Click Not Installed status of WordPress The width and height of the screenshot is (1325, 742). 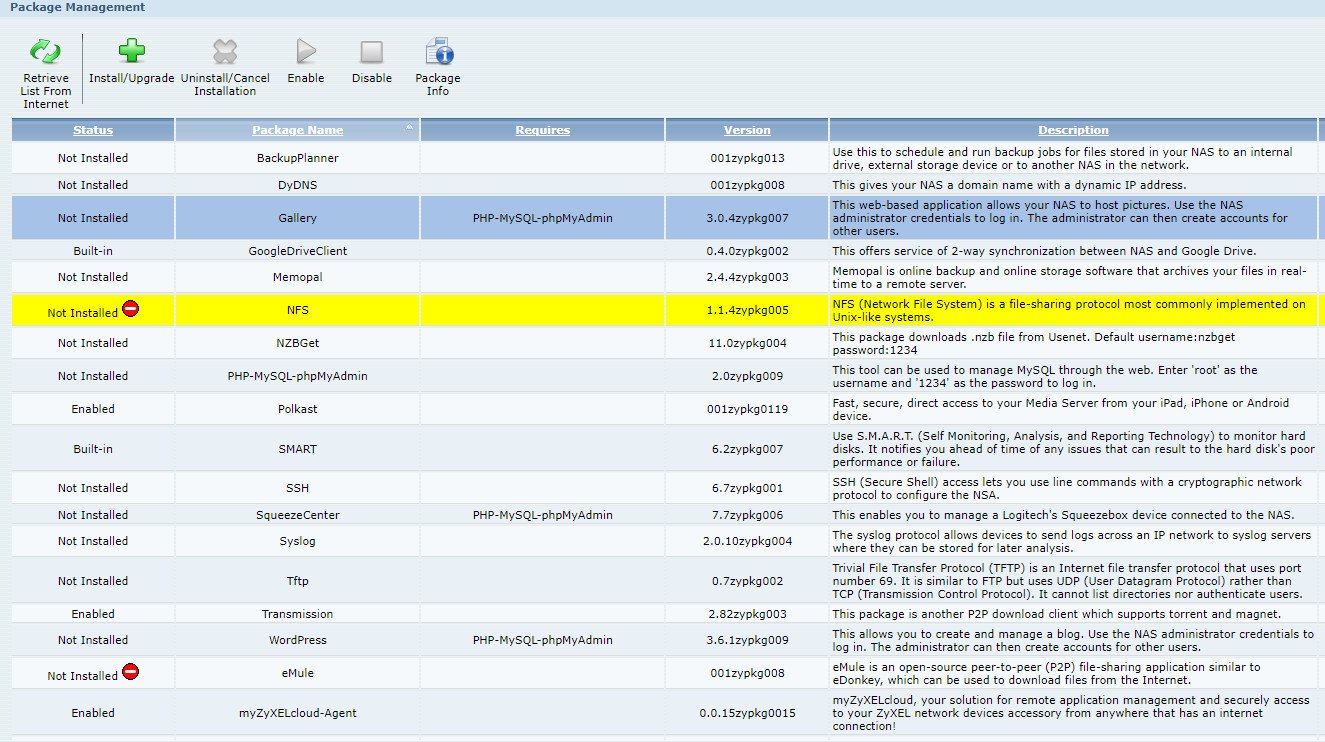click(93, 640)
